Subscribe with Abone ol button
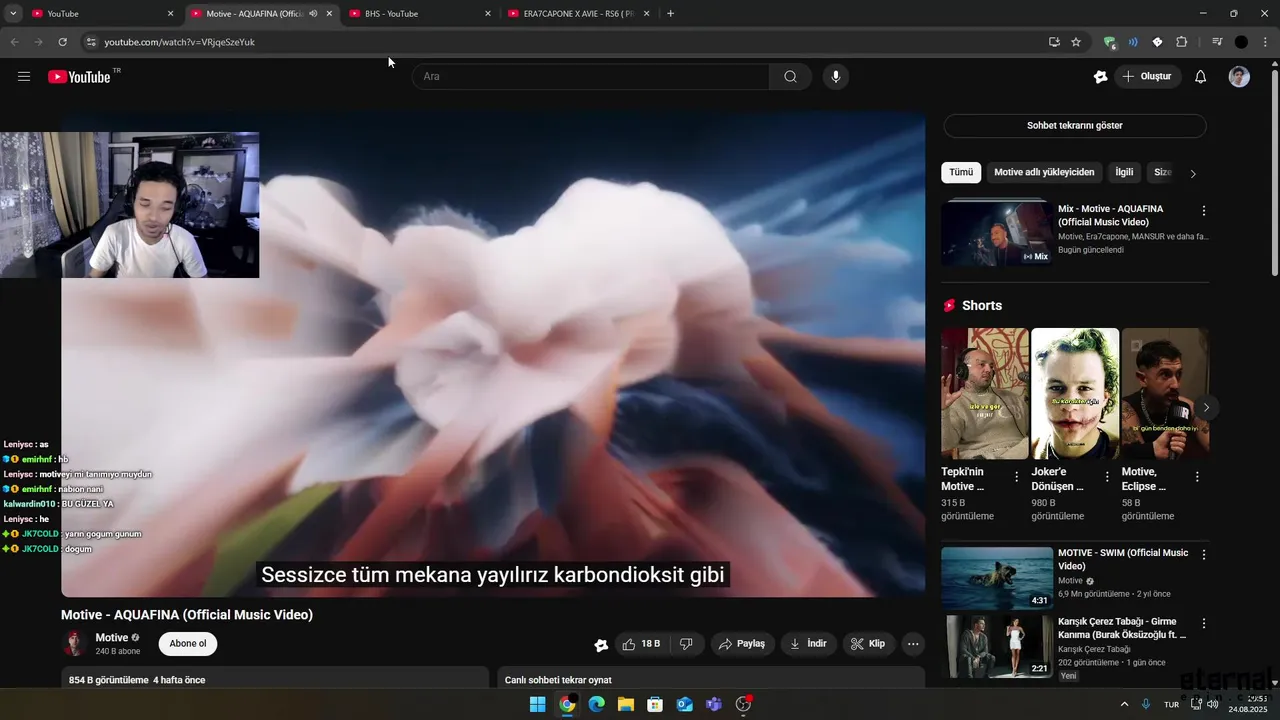This screenshot has height=720, width=1280. (188, 644)
